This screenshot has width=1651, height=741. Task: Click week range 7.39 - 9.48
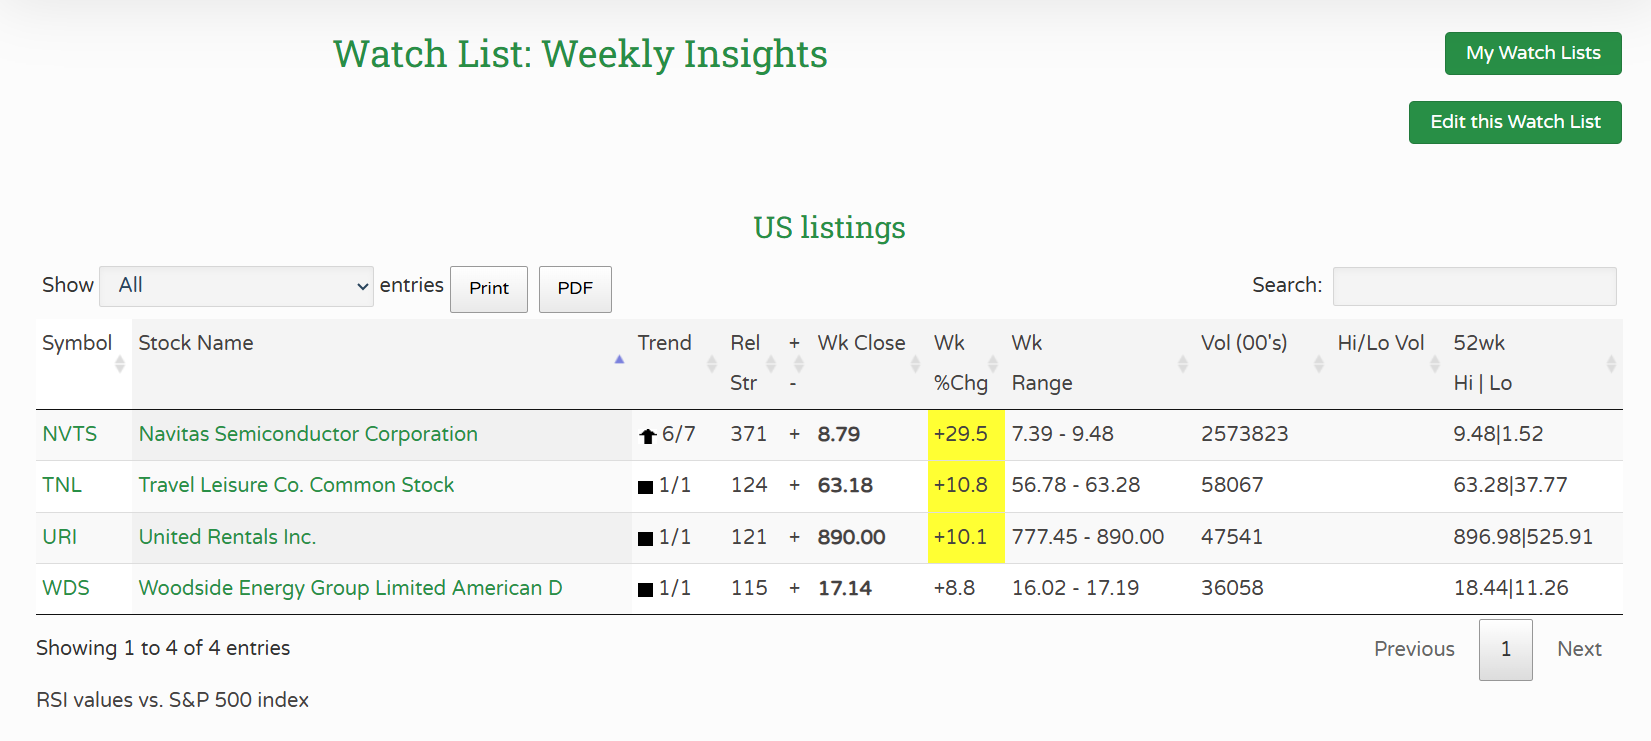(1062, 434)
